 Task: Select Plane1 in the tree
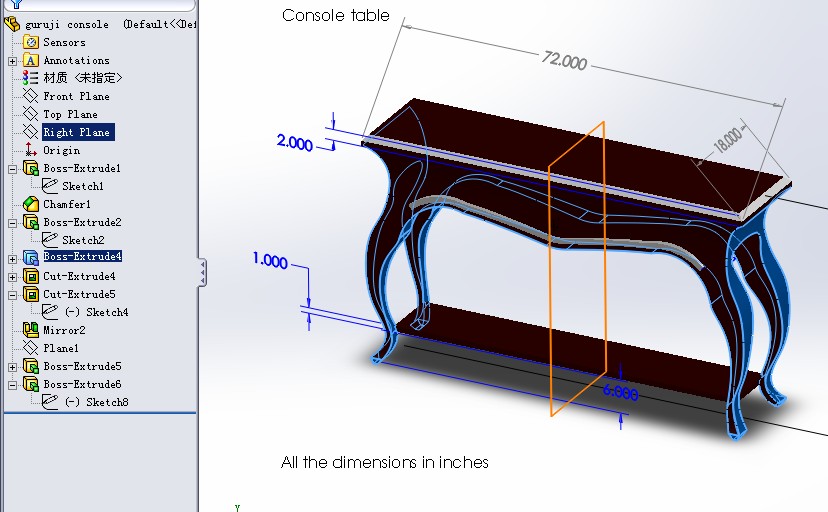click(61, 348)
